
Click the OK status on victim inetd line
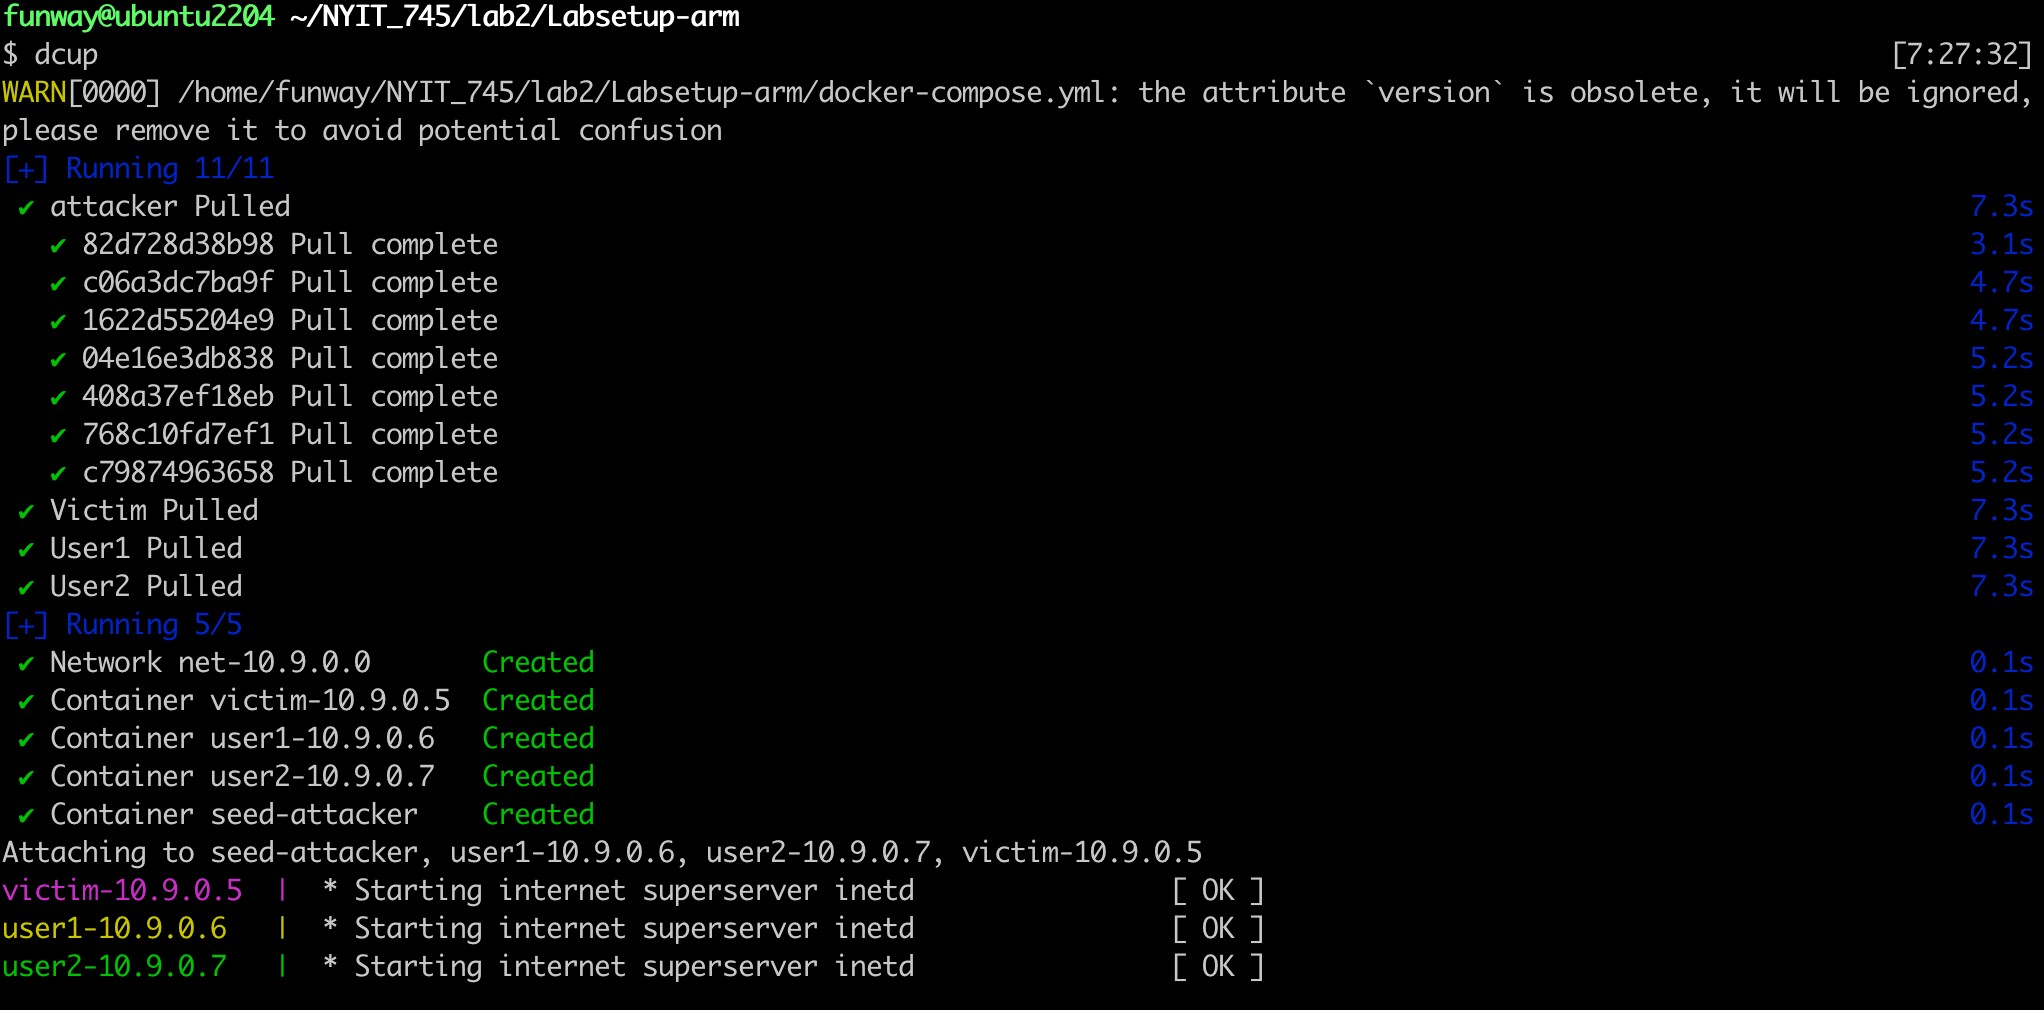click(x=1217, y=890)
